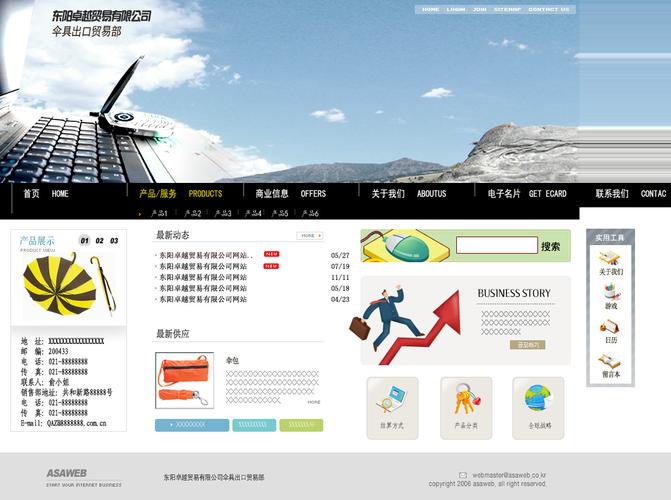
Task: Select 产品4 in the submenu
Action: point(252,213)
